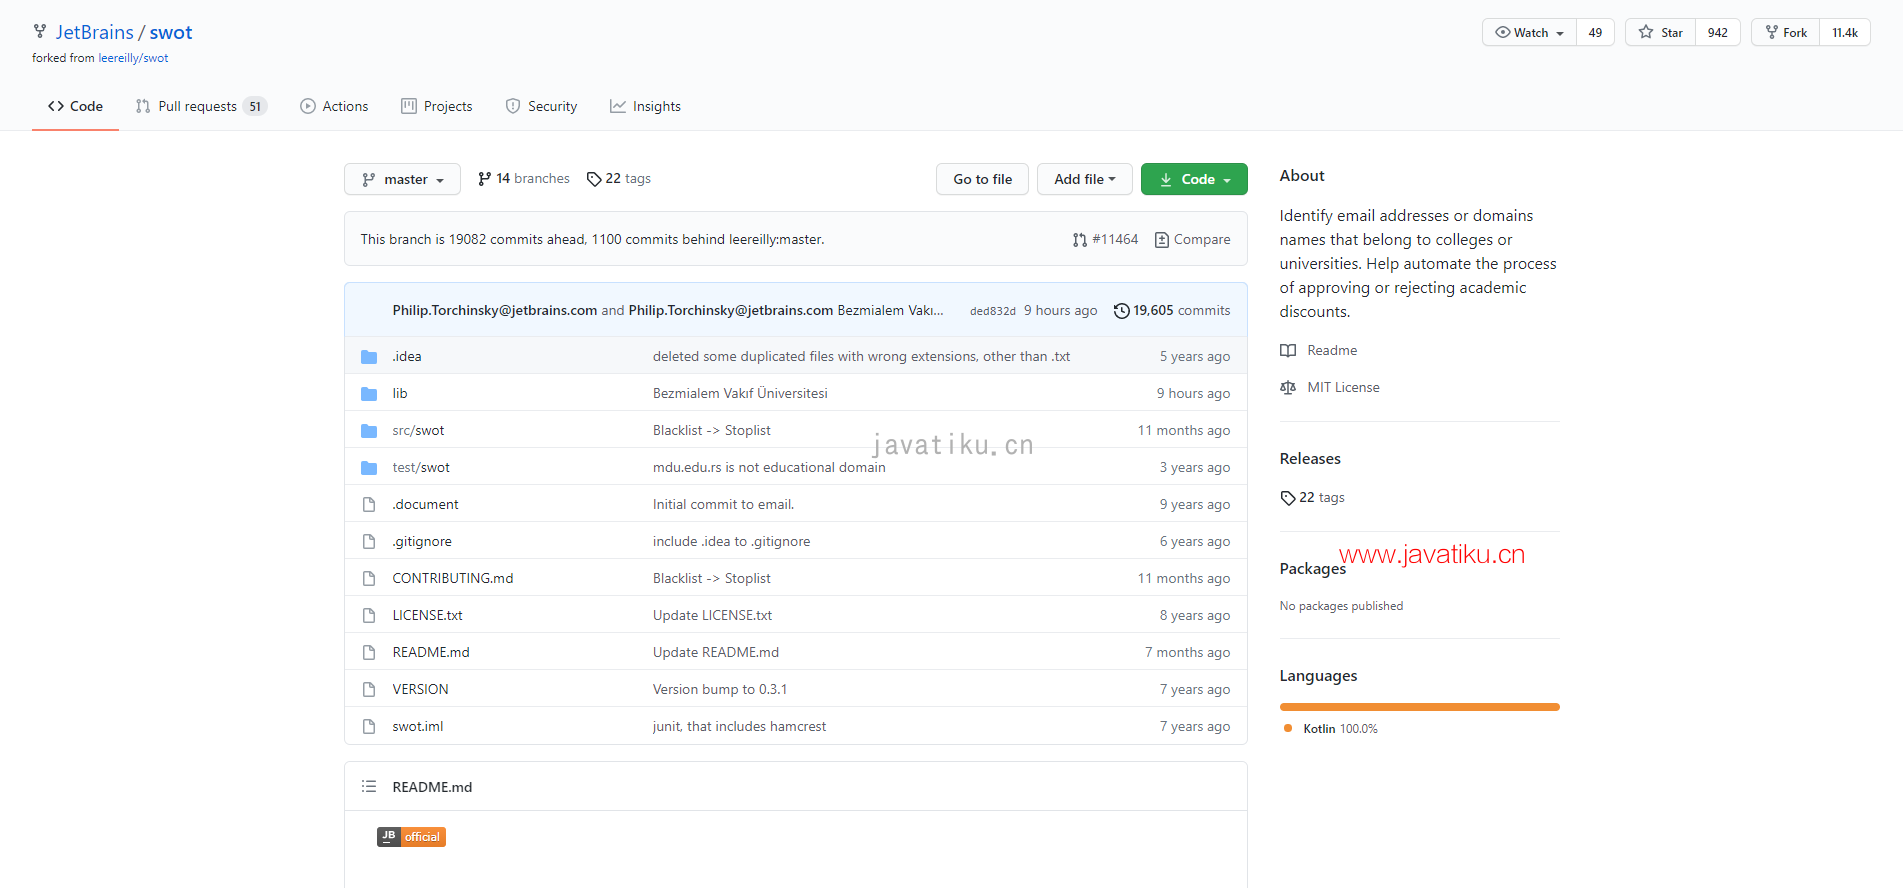
Task: Open the README table of contents list icon
Action: point(369,787)
